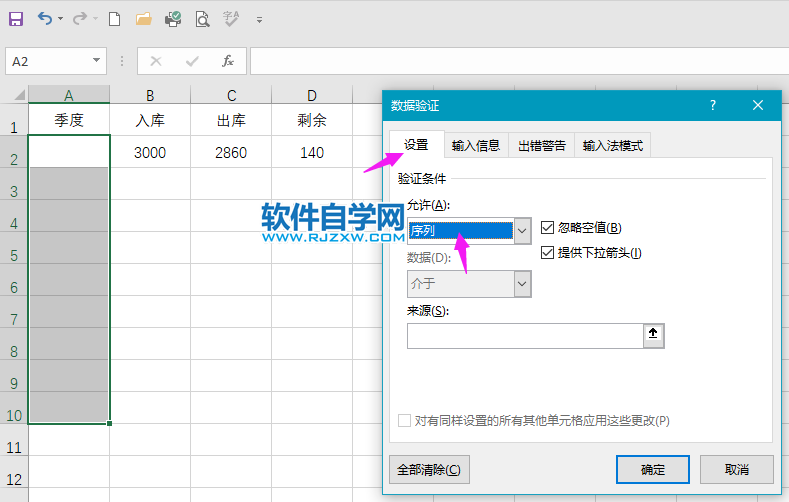Select column A header
The height and width of the screenshot is (502, 789).
(69, 95)
